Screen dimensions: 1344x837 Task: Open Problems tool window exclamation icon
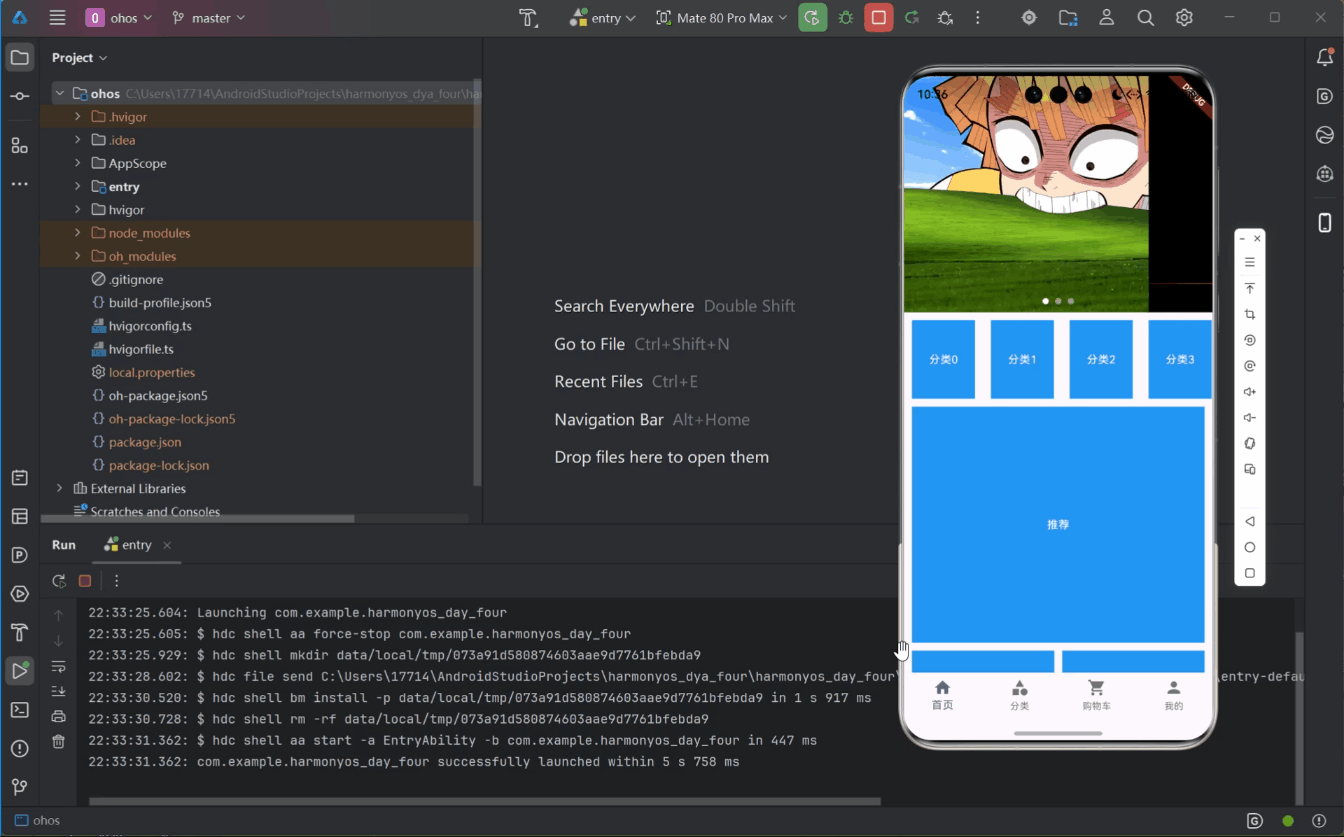point(19,748)
